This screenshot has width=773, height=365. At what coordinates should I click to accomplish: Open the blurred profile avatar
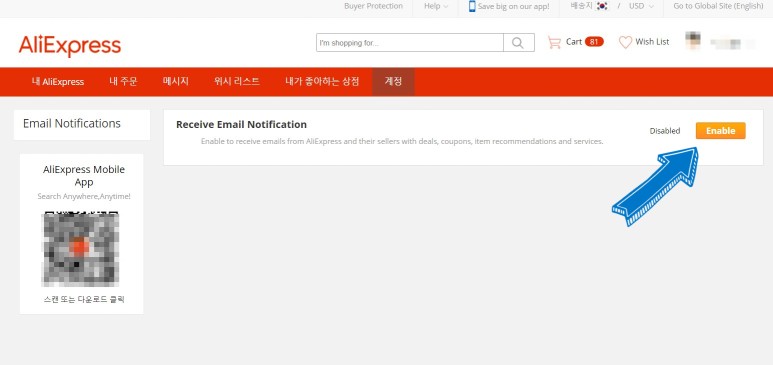pyautogui.click(x=693, y=40)
